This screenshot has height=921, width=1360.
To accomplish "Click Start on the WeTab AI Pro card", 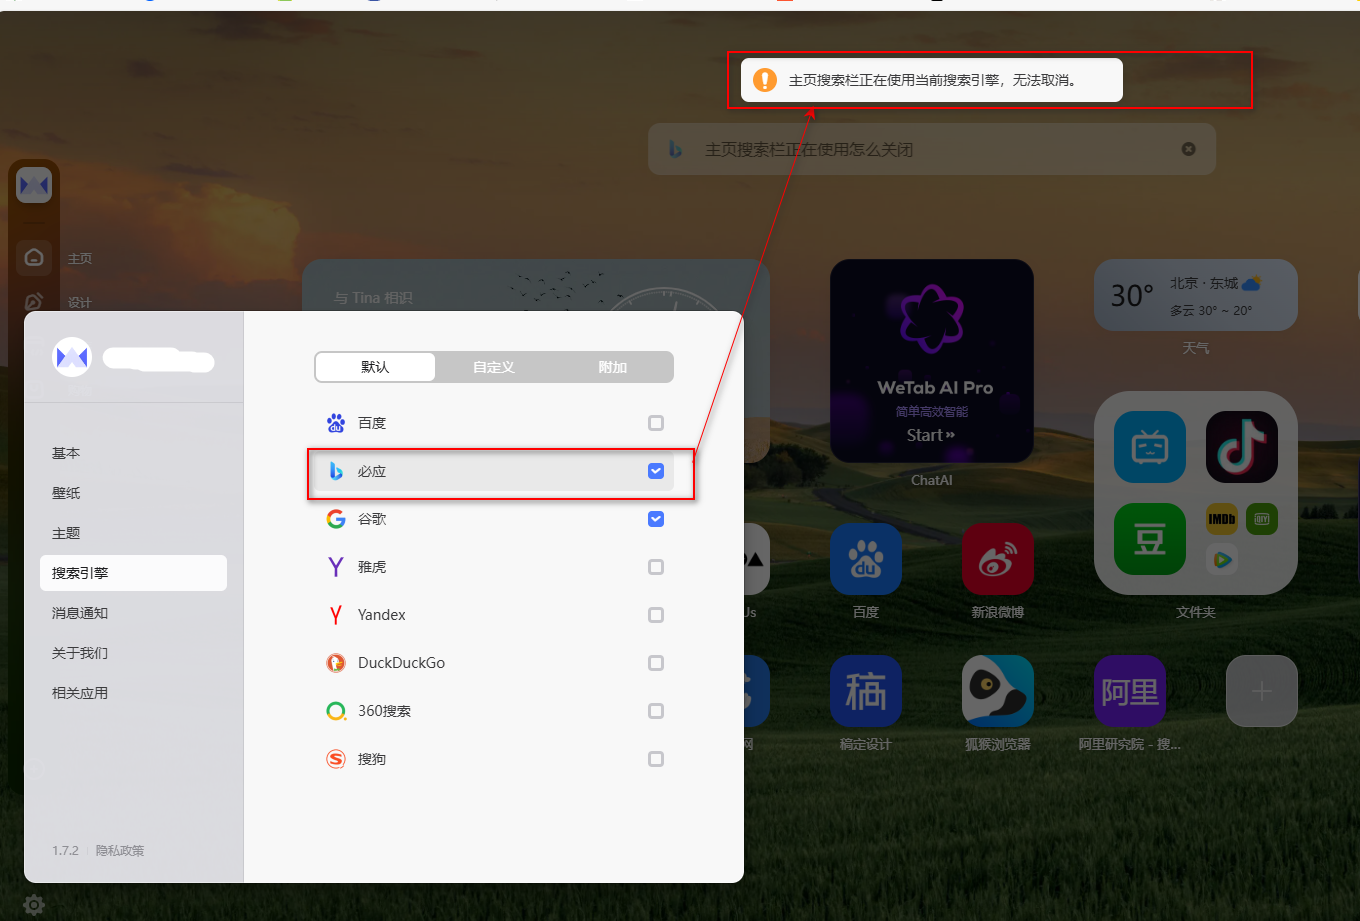I will (x=931, y=435).
